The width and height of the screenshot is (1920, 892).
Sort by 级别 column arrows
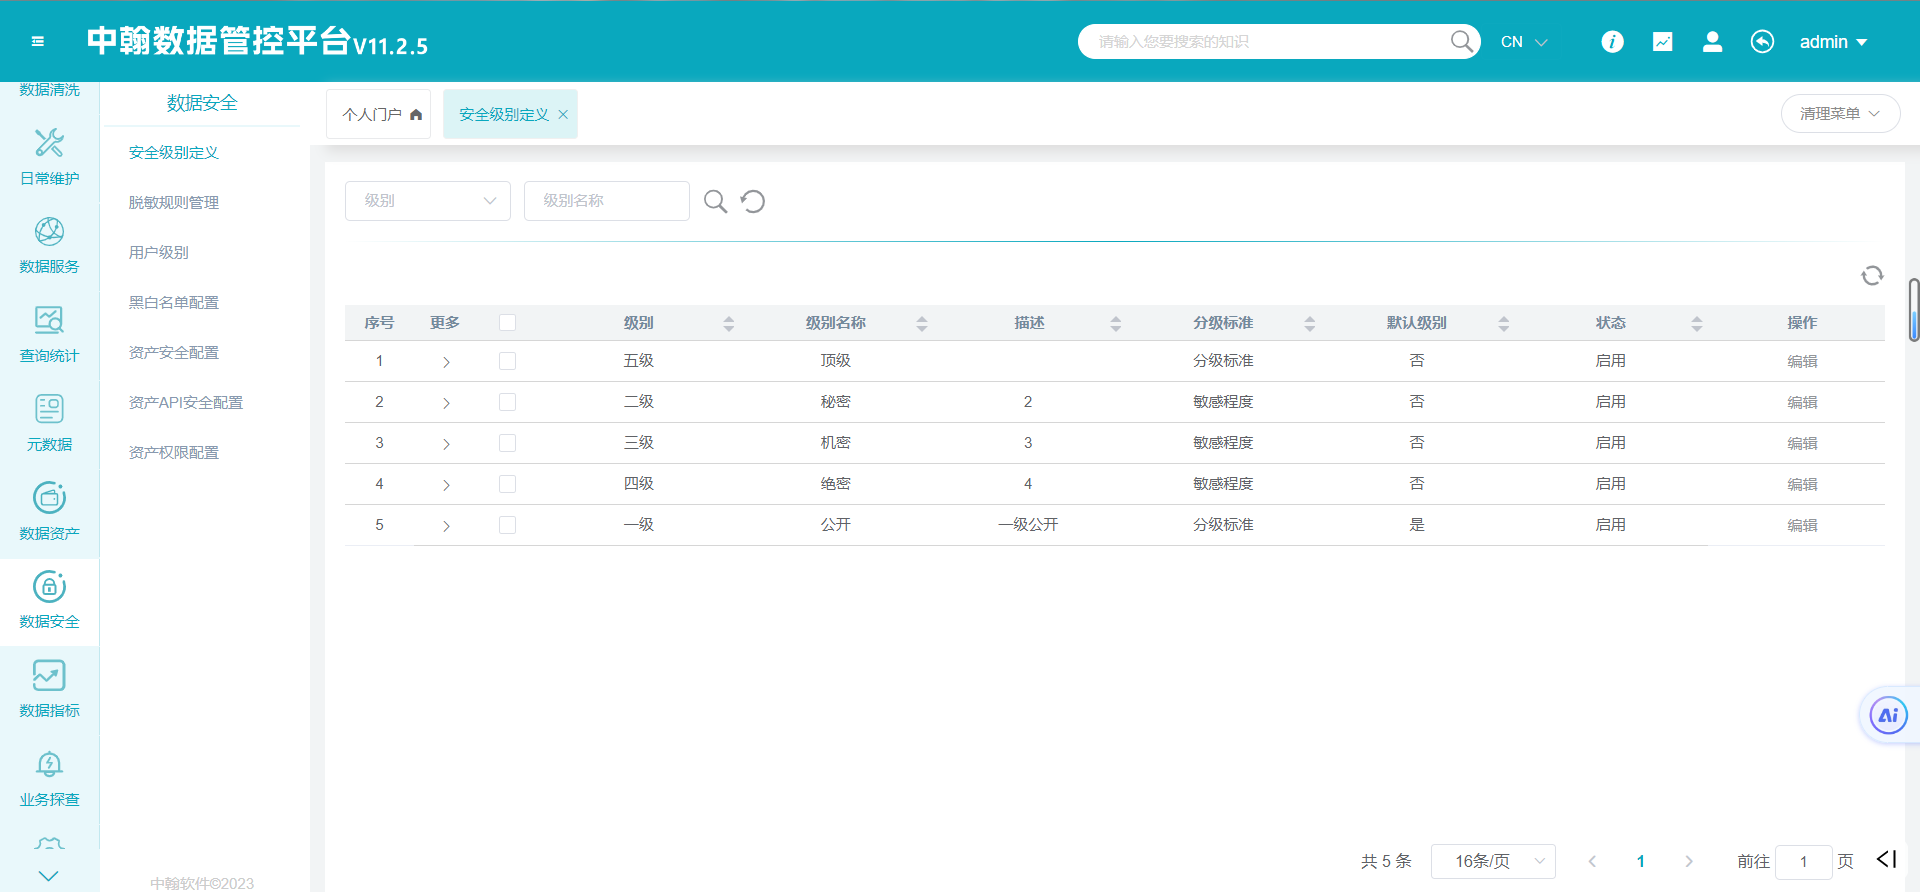pyautogui.click(x=728, y=323)
